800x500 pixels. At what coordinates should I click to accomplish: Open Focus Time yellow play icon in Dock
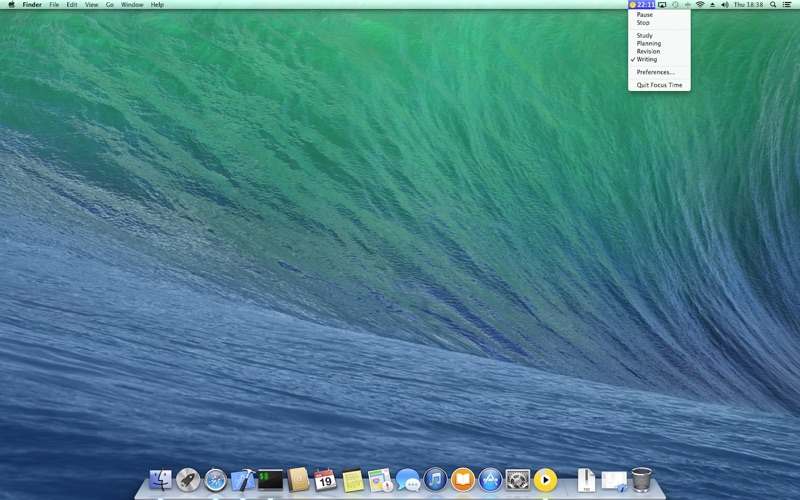[x=545, y=480]
